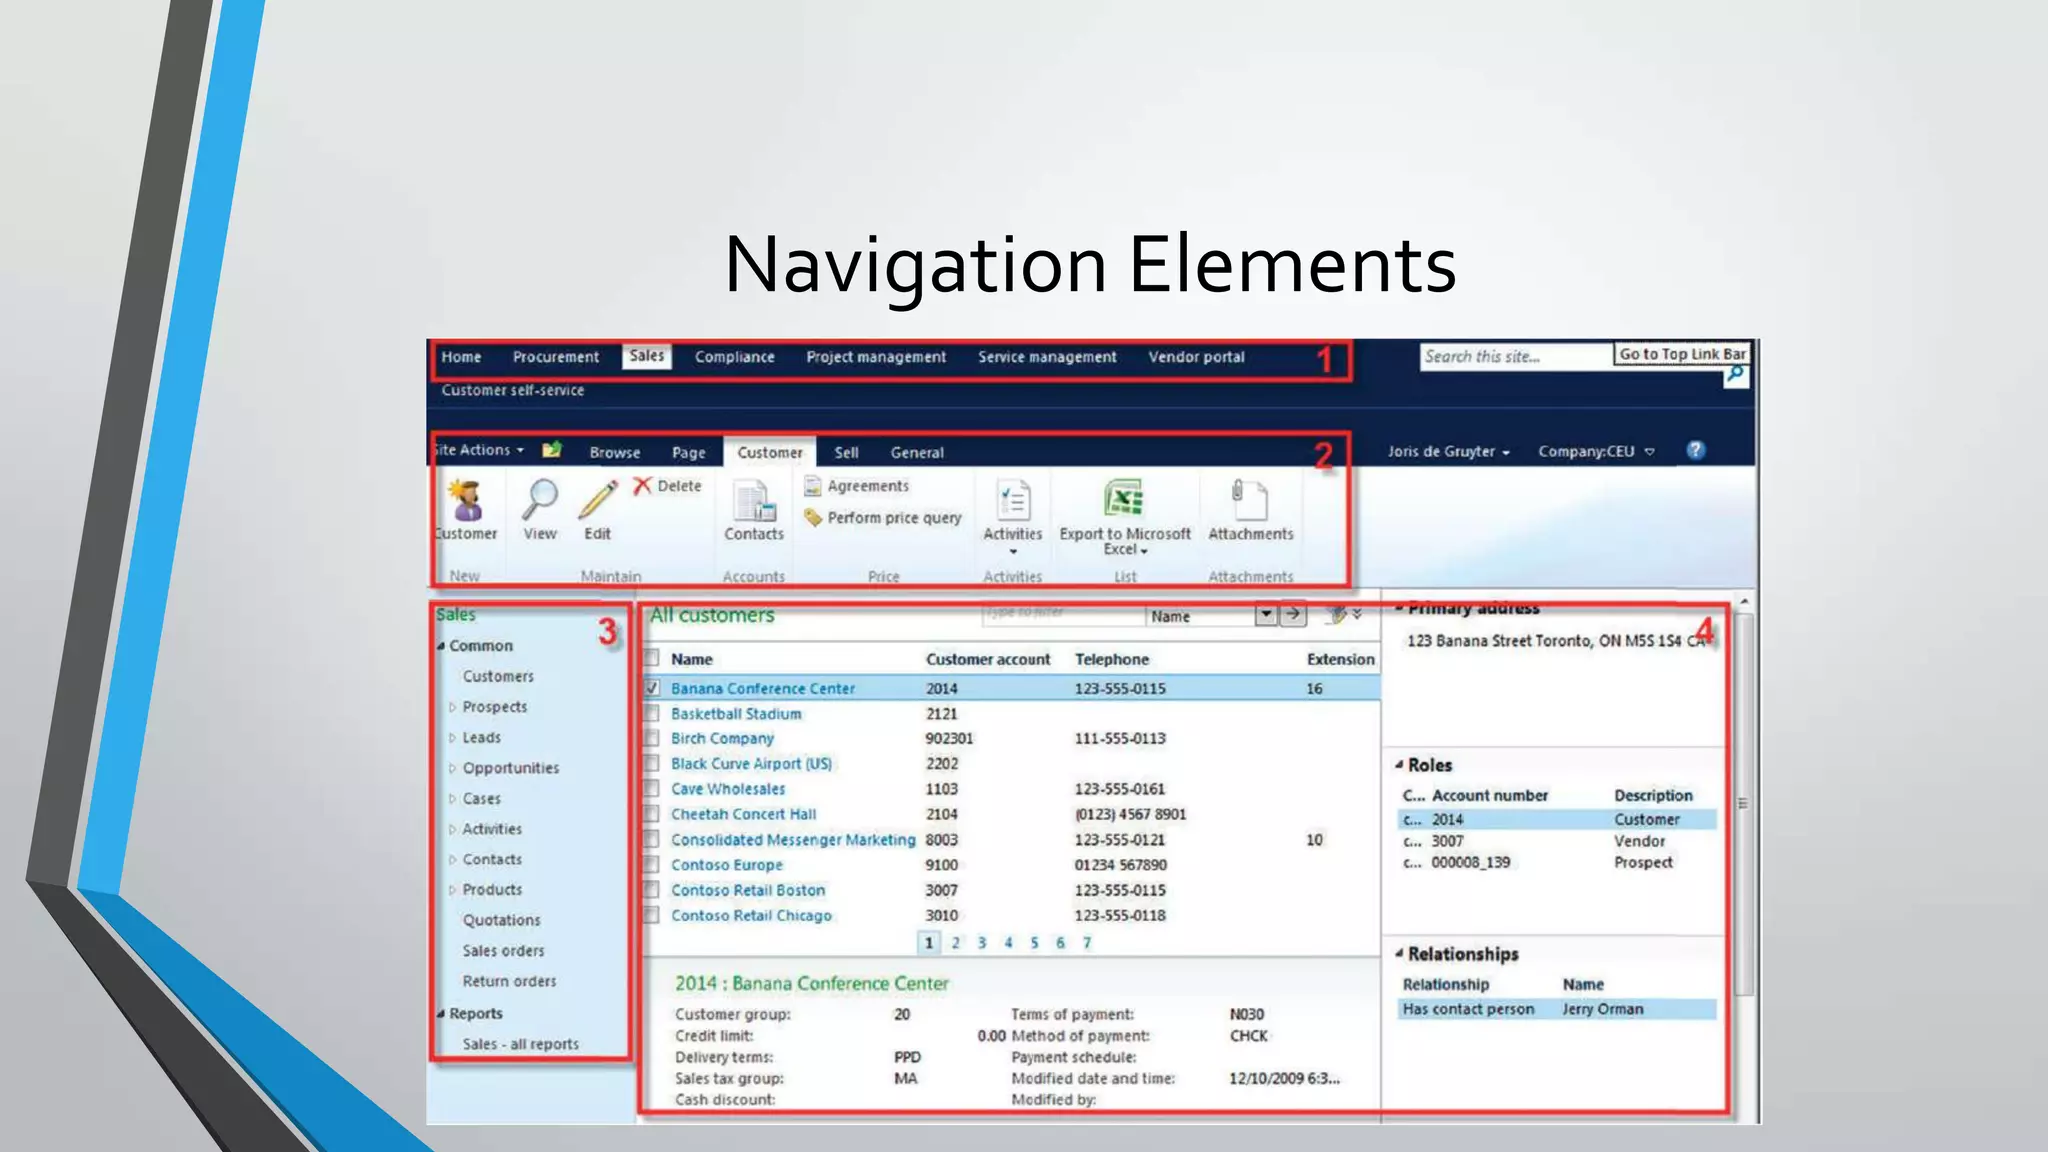Screen dimensions: 2048x1152
Task: Click the filter funnel icon
Action: [1337, 614]
